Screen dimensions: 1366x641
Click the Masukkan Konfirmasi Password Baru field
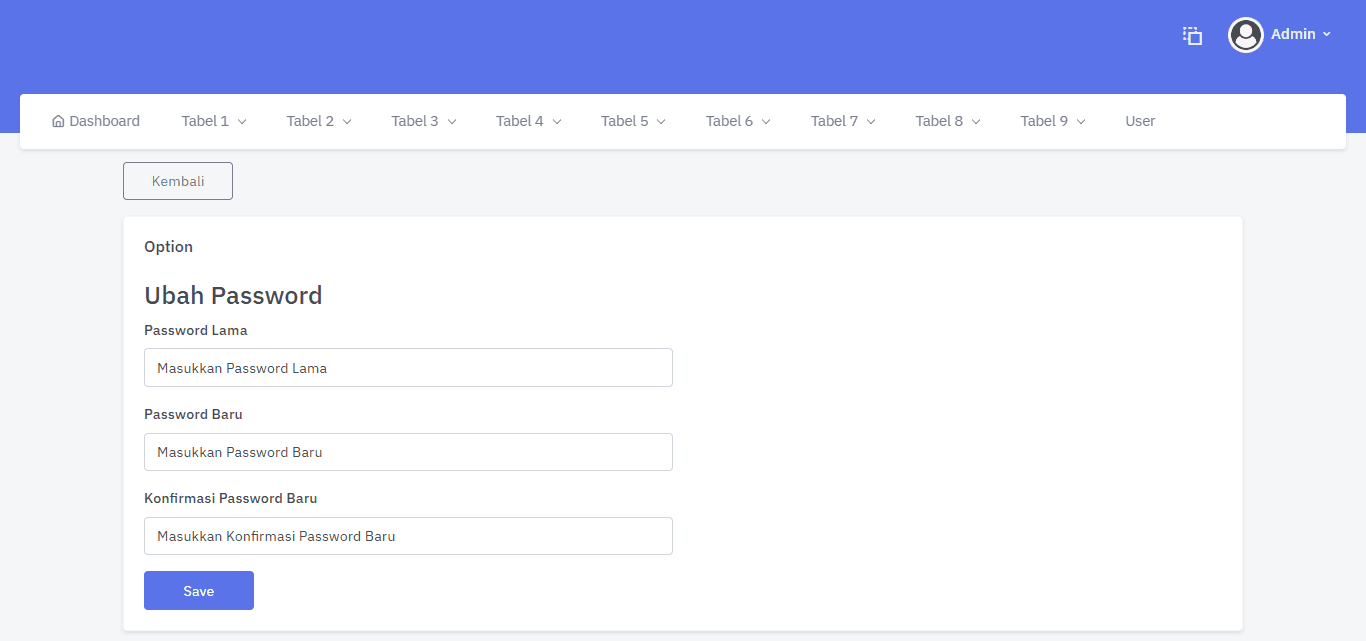click(408, 536)
